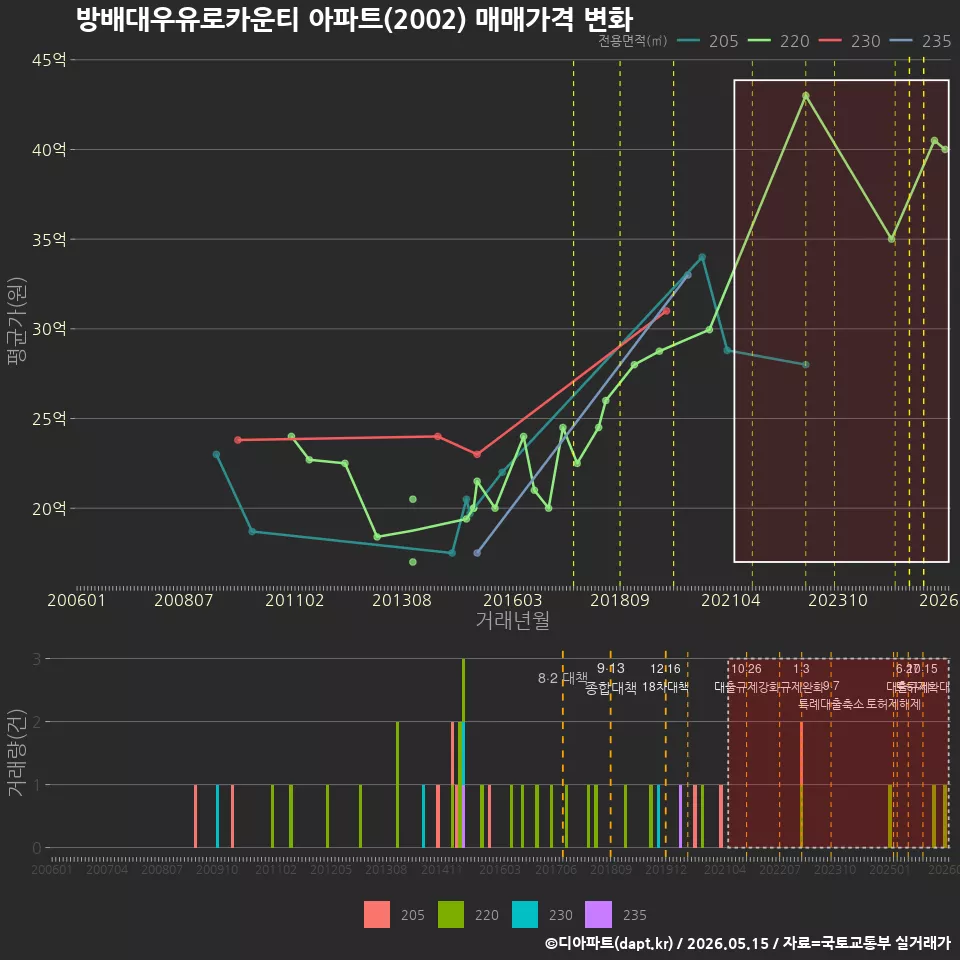The image size is (960, 960).
Task: Click the red 230 line starting point
Action: tap(238, 440)
